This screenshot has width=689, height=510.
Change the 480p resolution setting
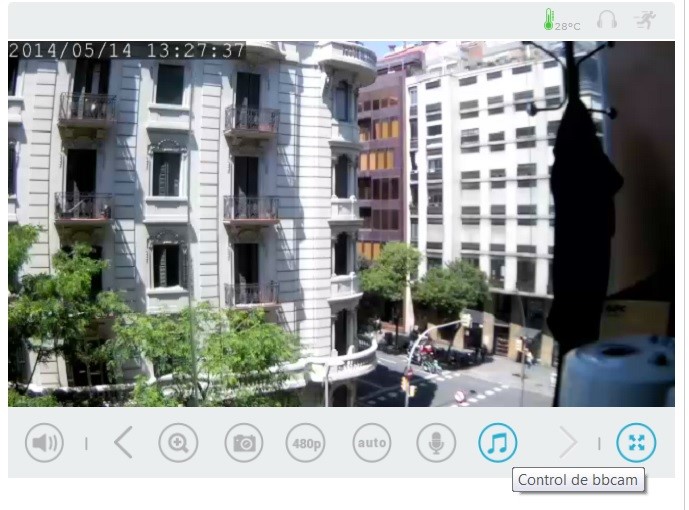click(306, 443)
